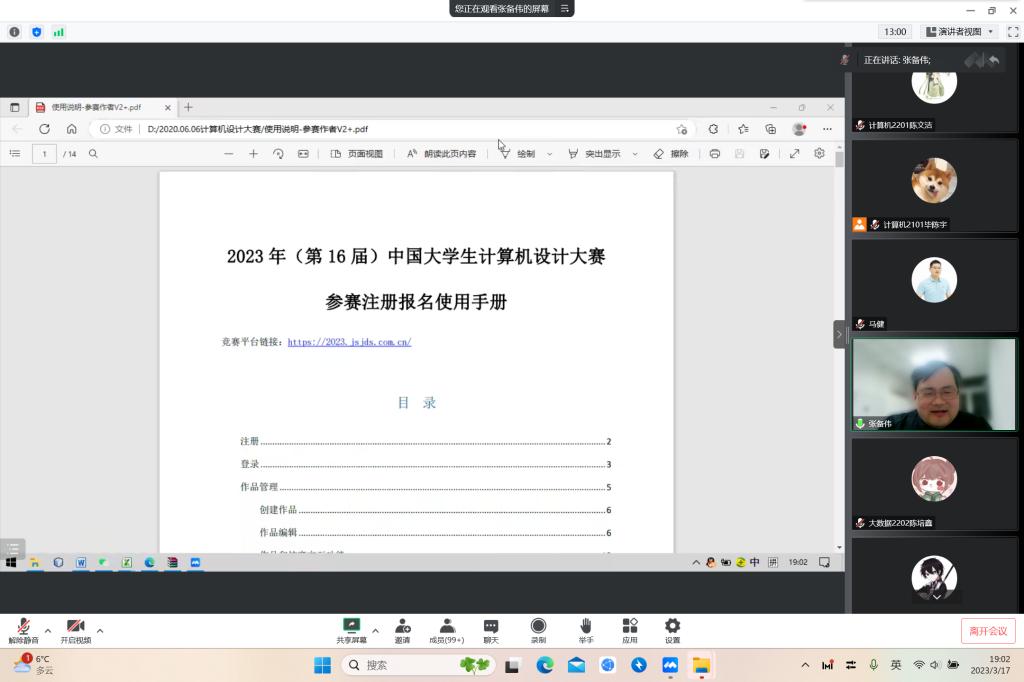Show the 成员 members list
The width and height of the screenshot is (1024, 682).
[446, 629]
